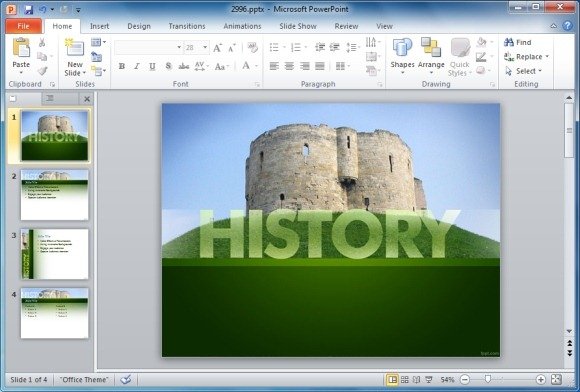Image resolution: width=580 pixels, height=392 pixels.
Task: Switch to the Design tab
Action: point(139,26)
